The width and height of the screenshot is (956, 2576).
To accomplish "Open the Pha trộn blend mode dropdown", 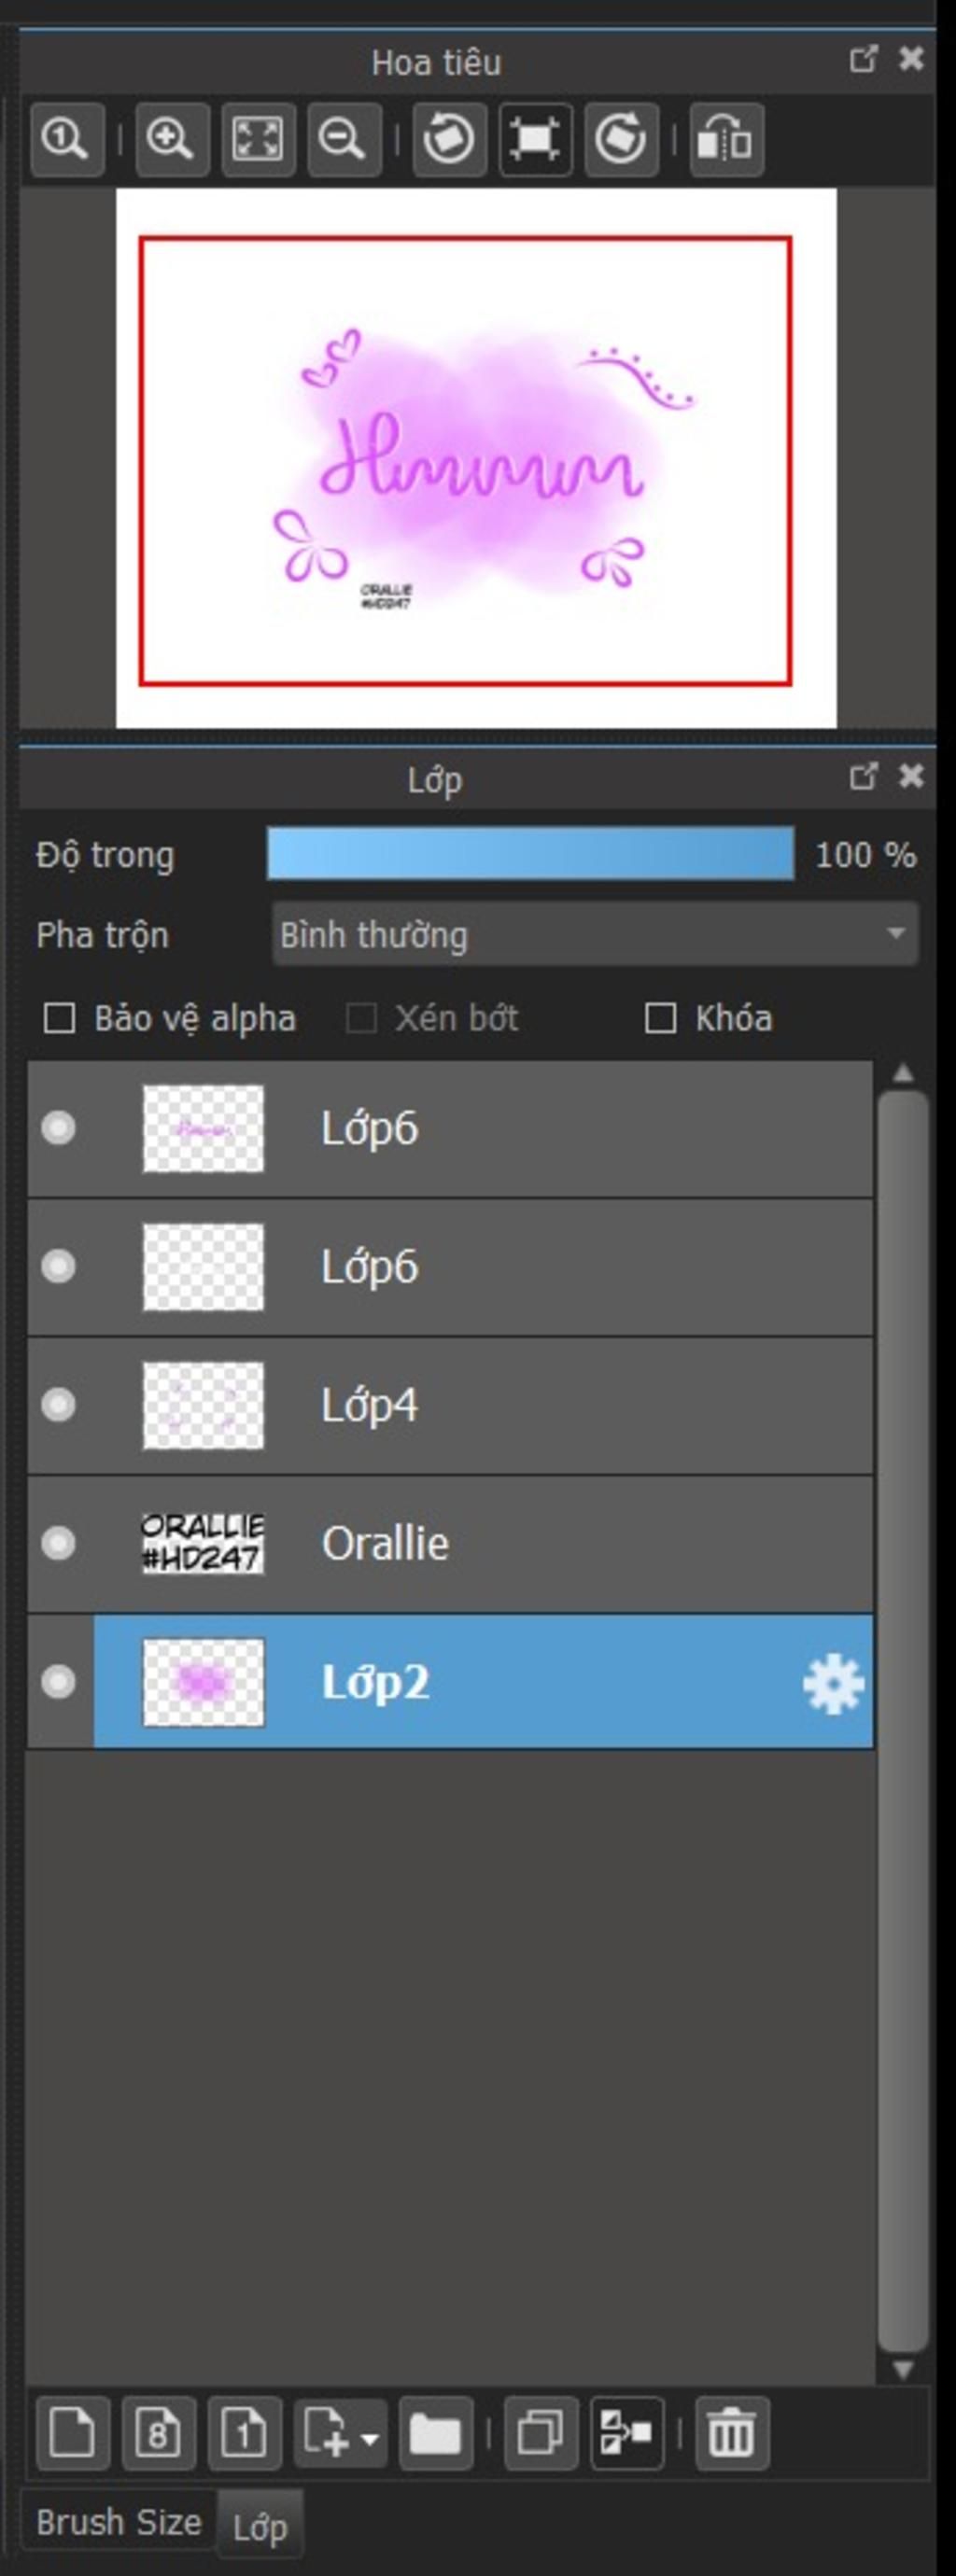I will (594, 935).
